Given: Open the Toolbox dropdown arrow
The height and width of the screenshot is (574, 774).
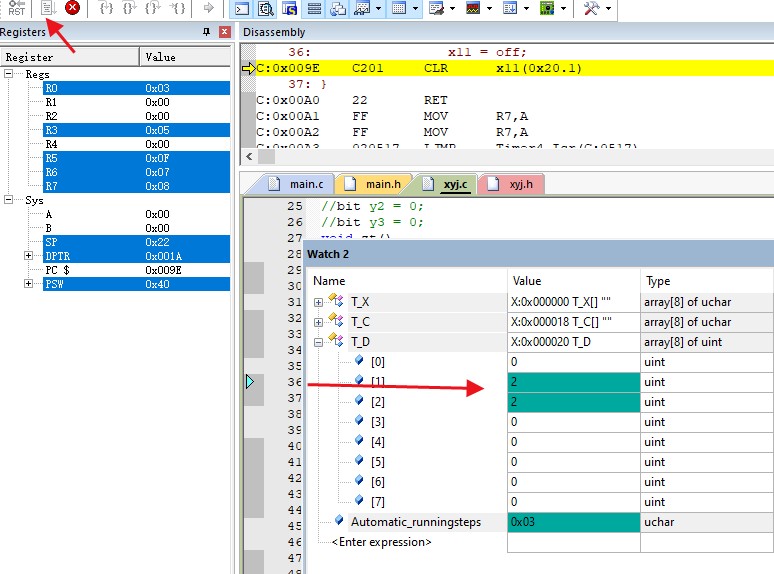Looking at the screenshot, I should coord(608,8).
